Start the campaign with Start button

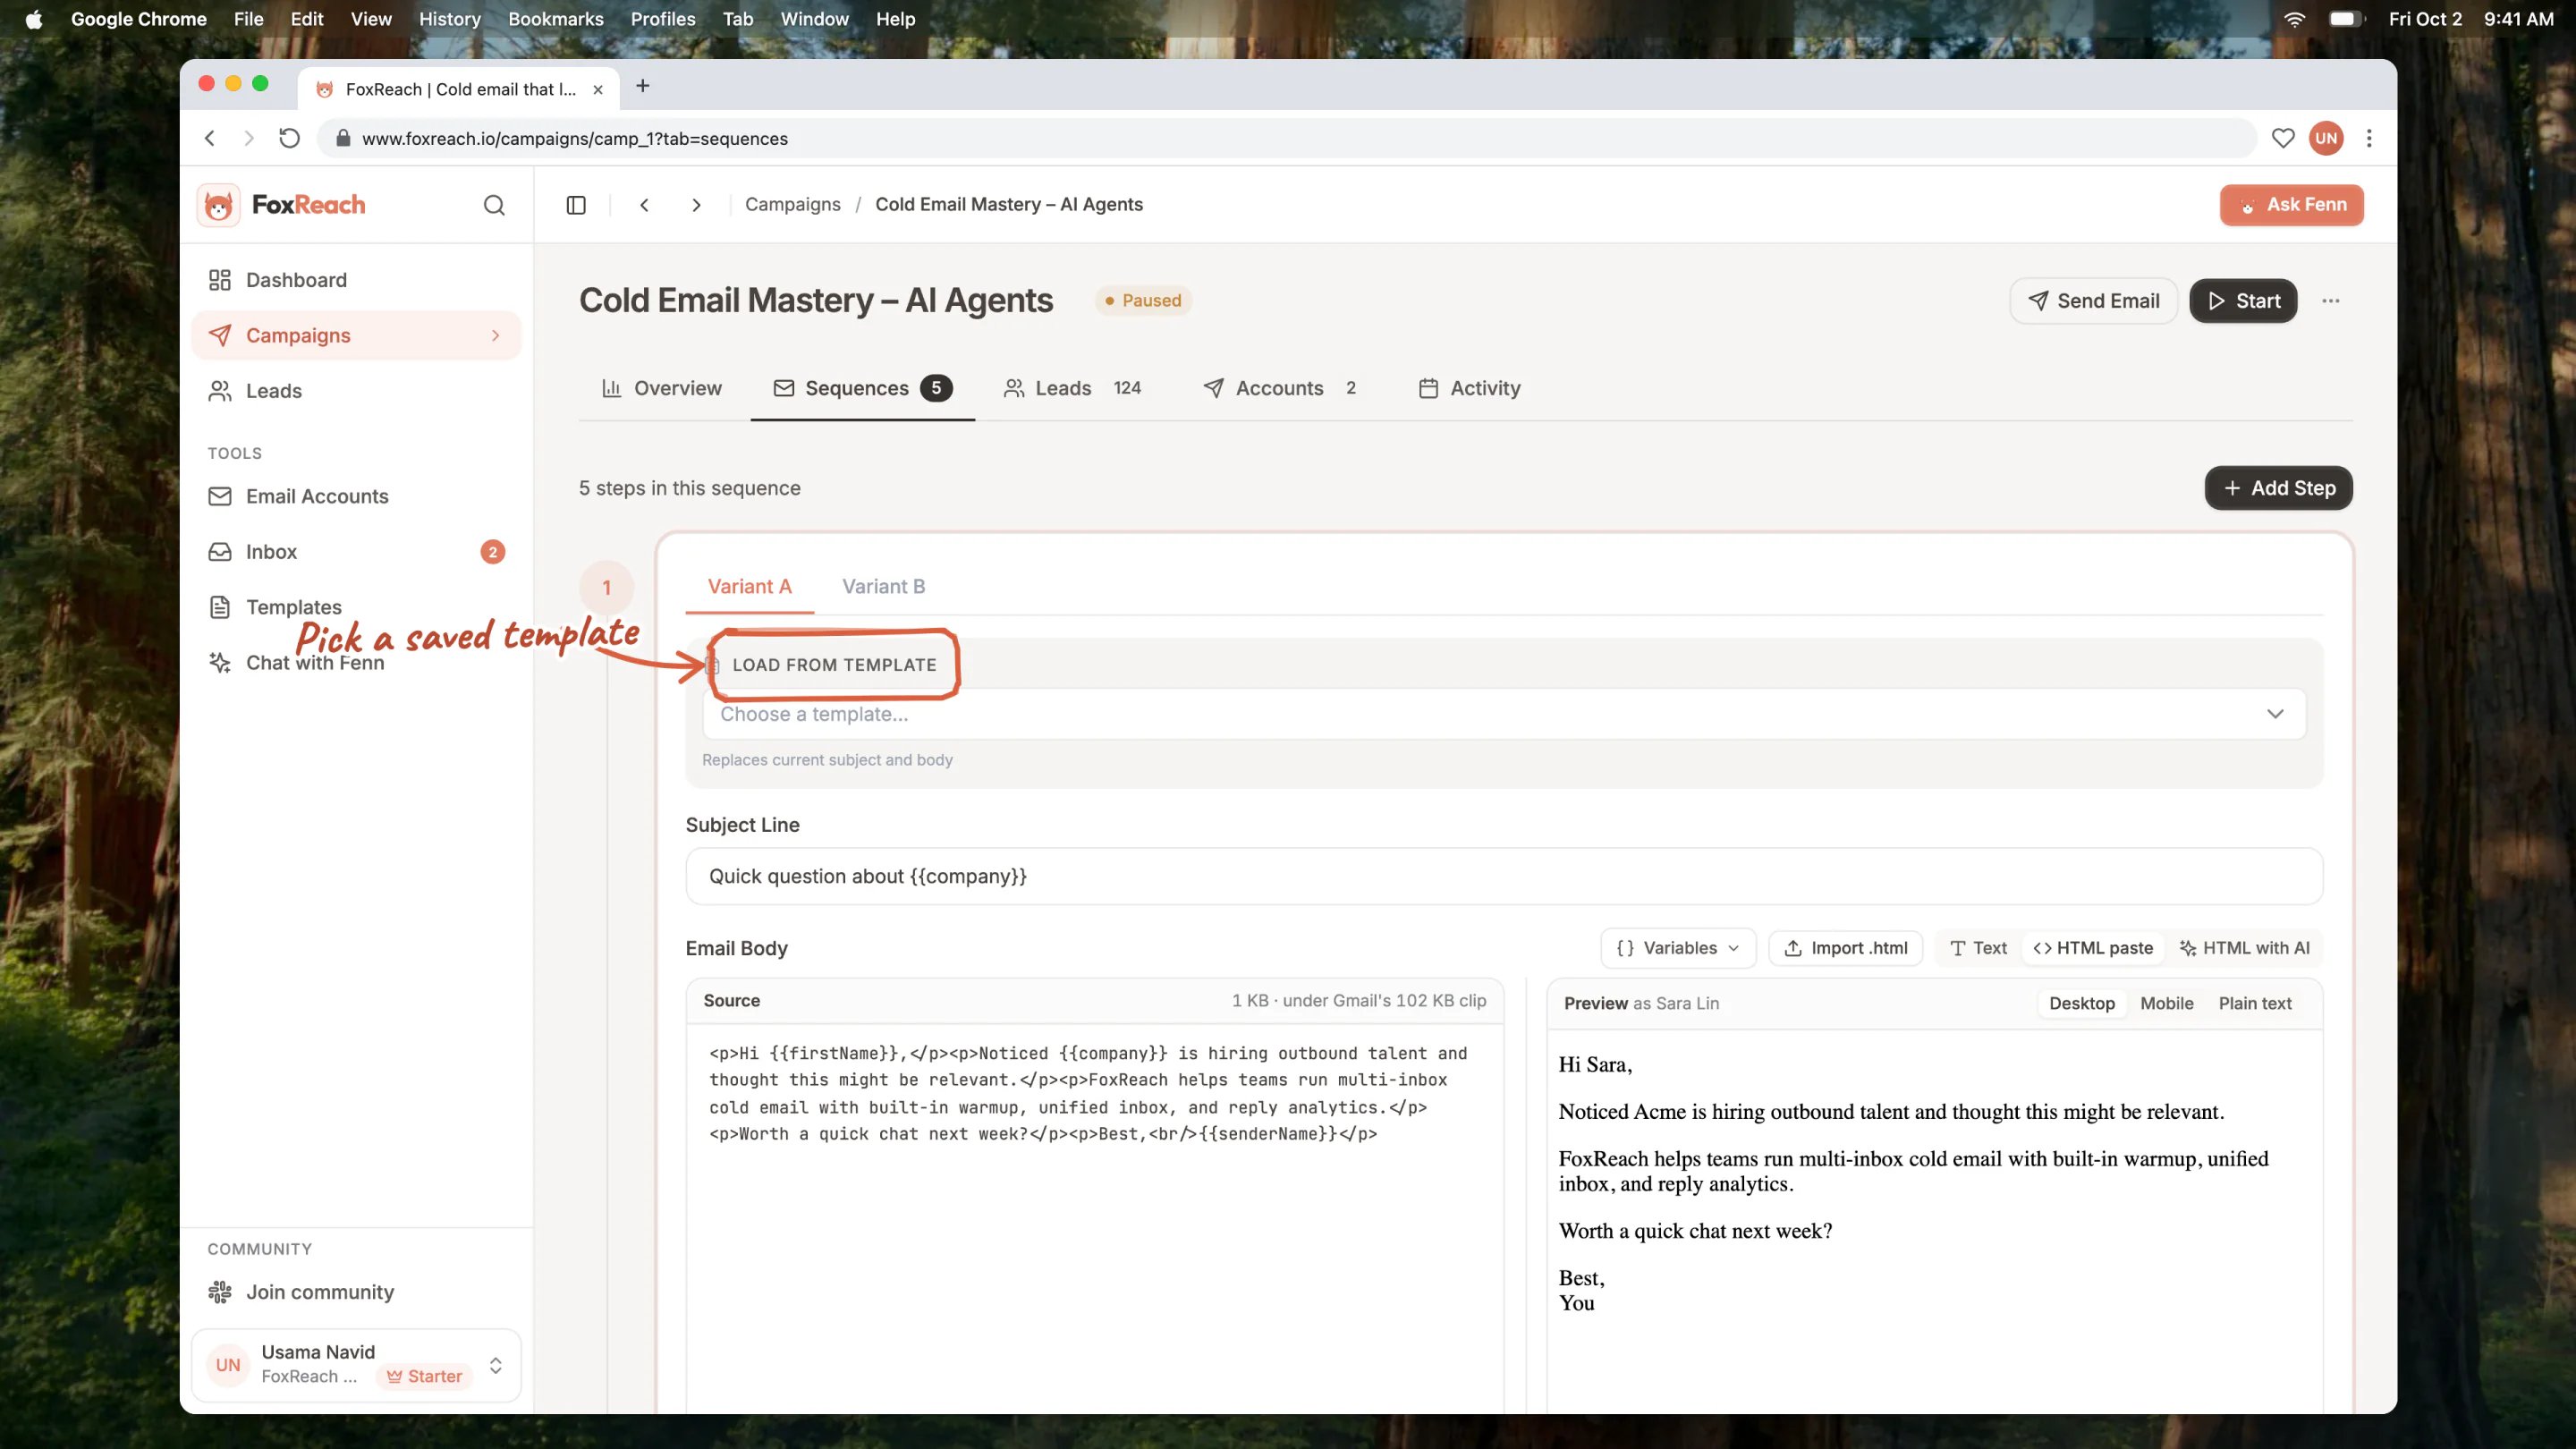coord(2243,301)
